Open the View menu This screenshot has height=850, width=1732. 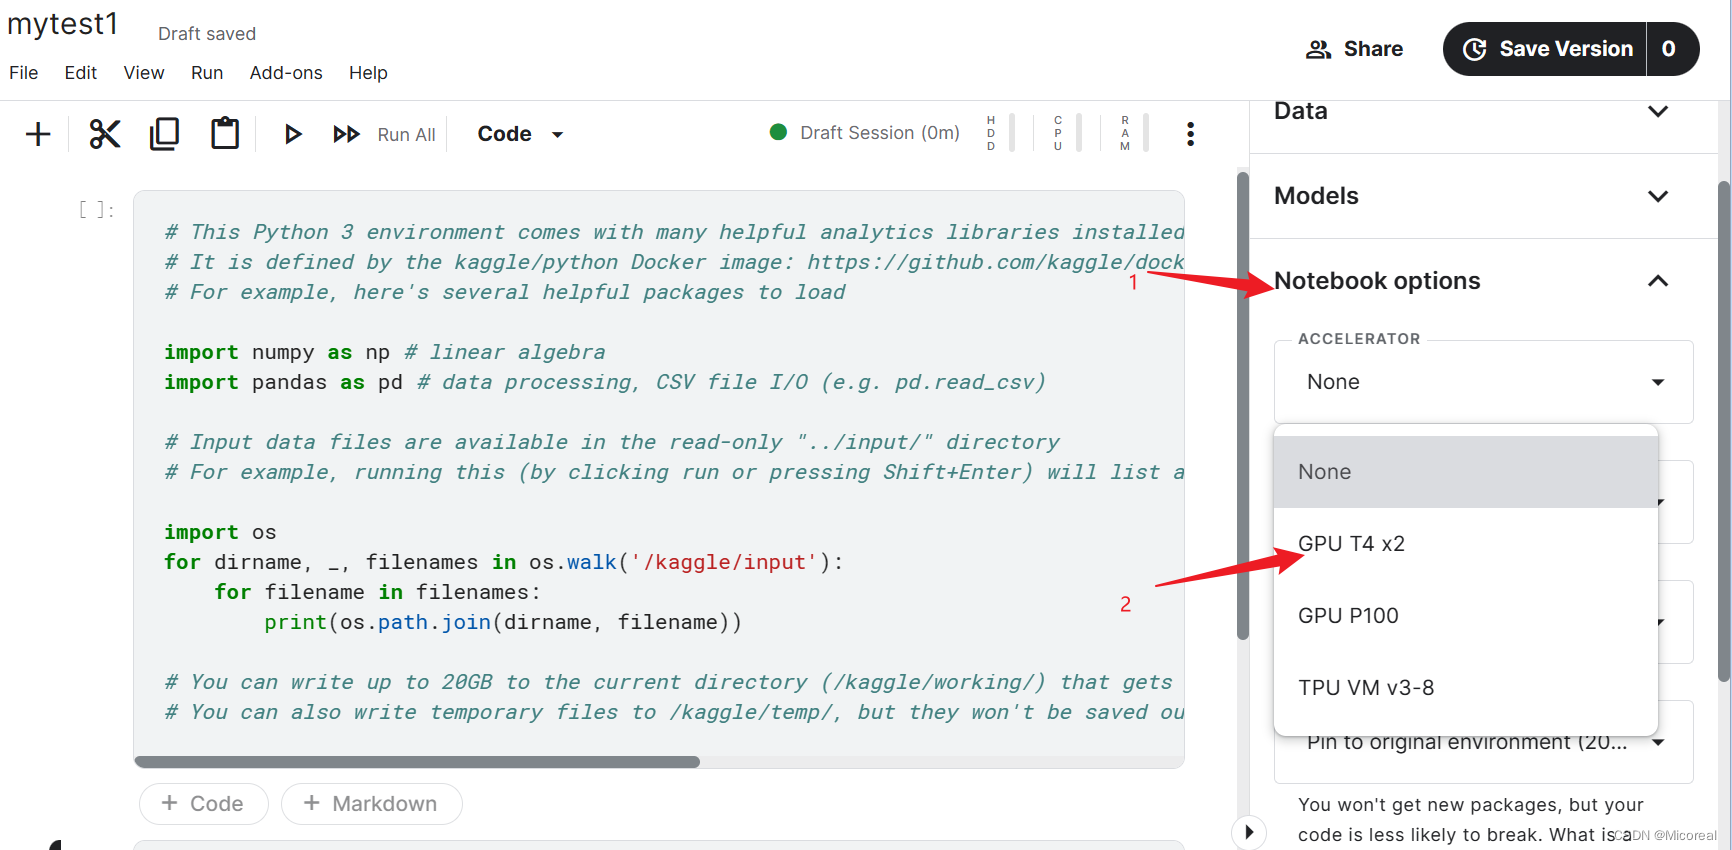click(x=144, y=73)
